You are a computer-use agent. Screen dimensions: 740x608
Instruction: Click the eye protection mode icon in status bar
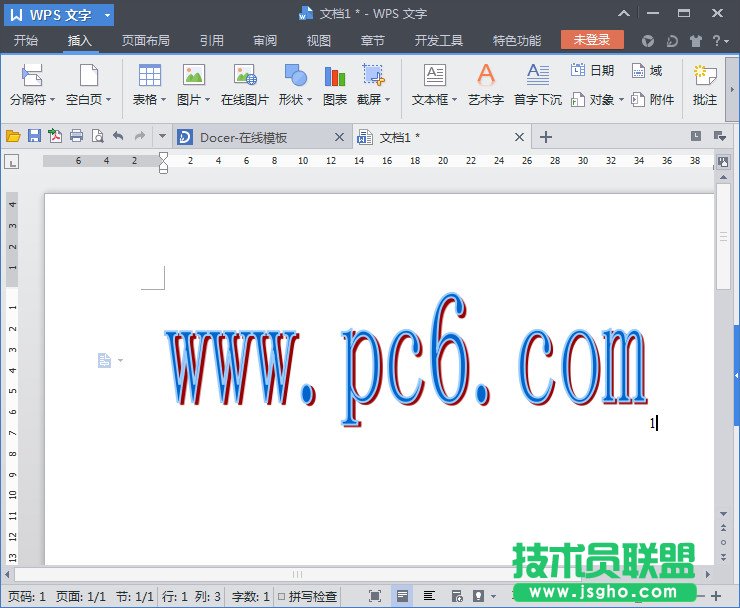(x=479, y=596)
